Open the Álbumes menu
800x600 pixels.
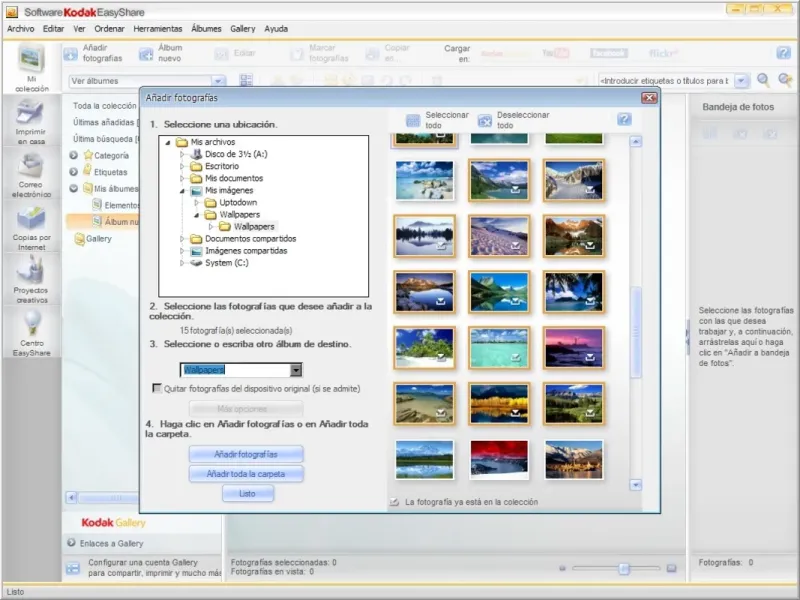(x=206, y=29)
